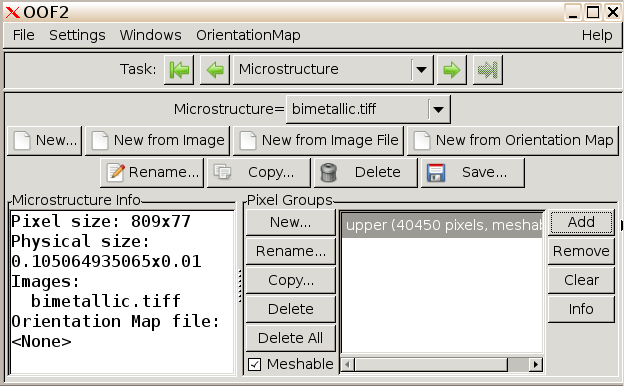Click the '<None>' orientation map file value
This screenshot has width=624, height=386.
41,341
